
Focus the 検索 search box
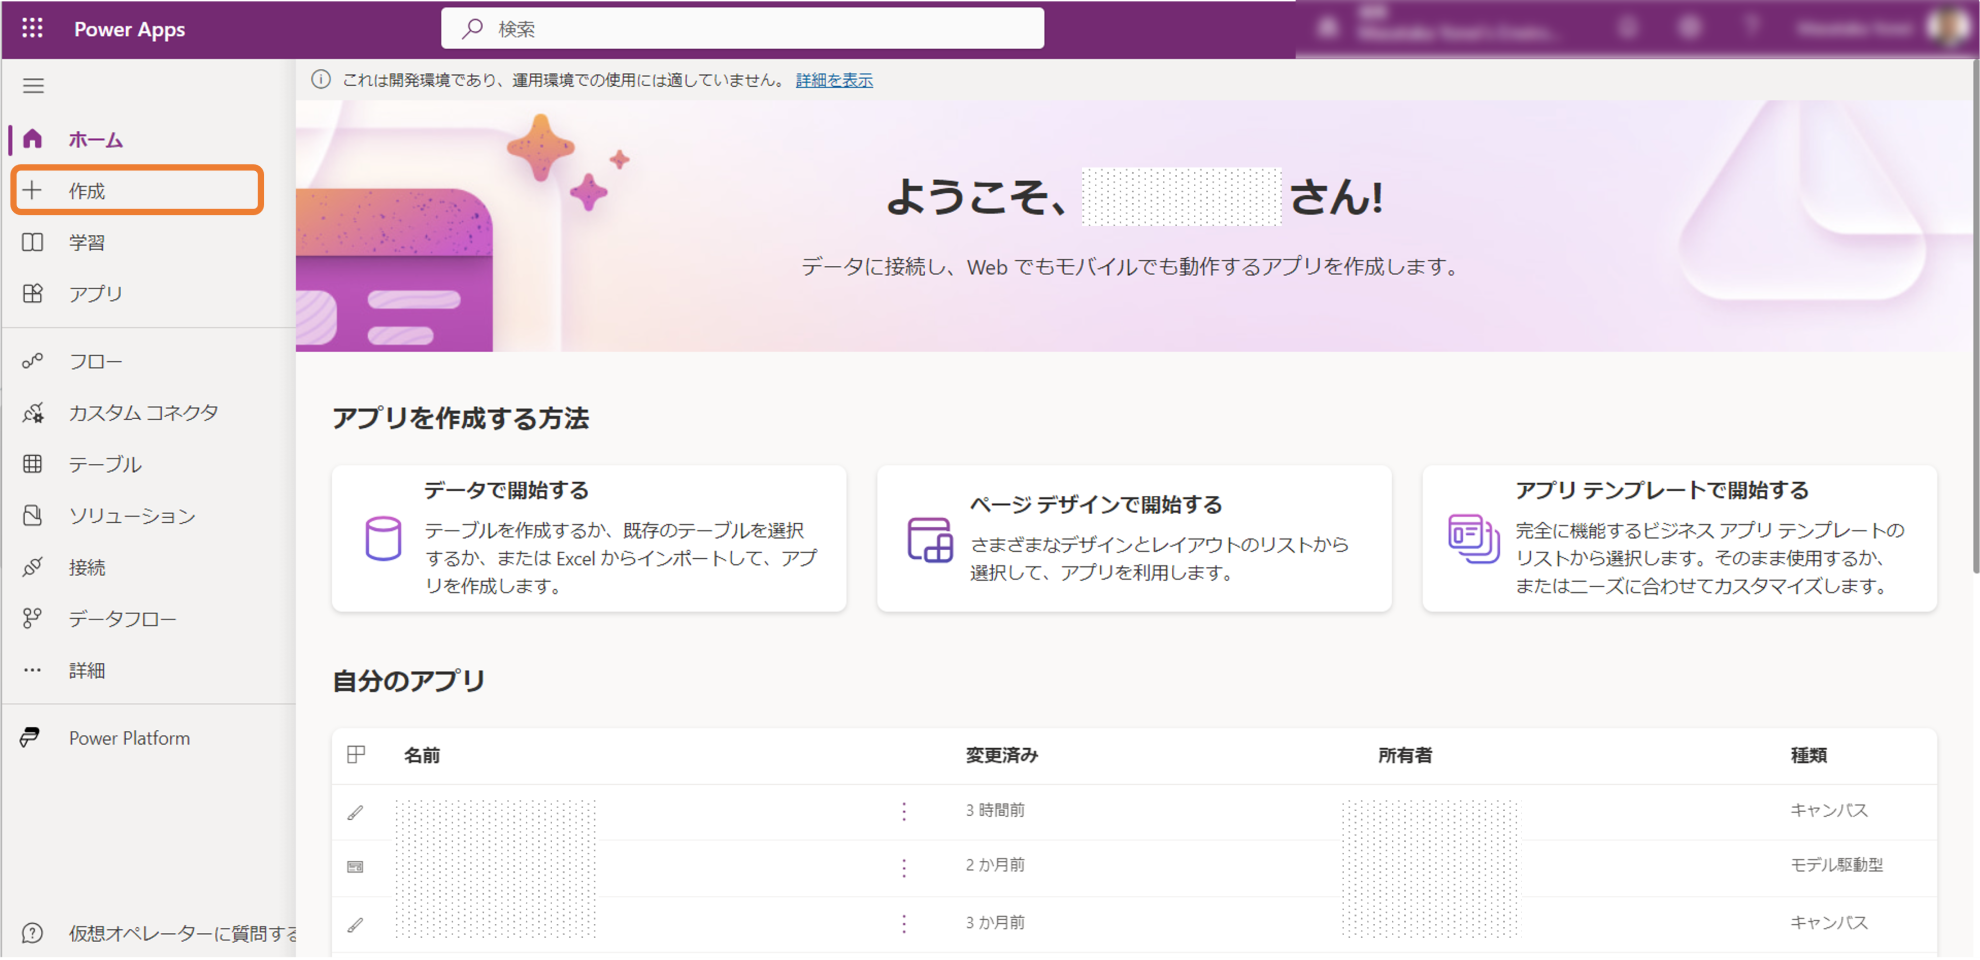click(743, 28)
